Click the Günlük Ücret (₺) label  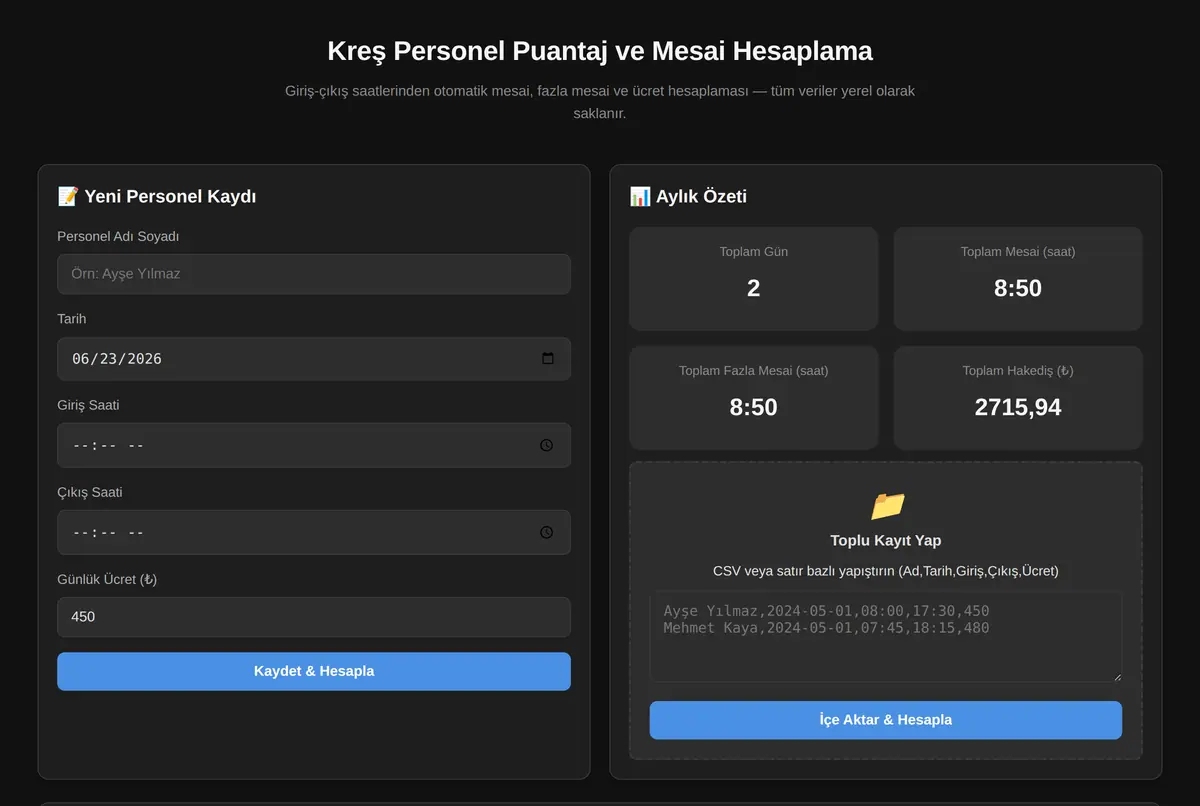pos(107,579)
